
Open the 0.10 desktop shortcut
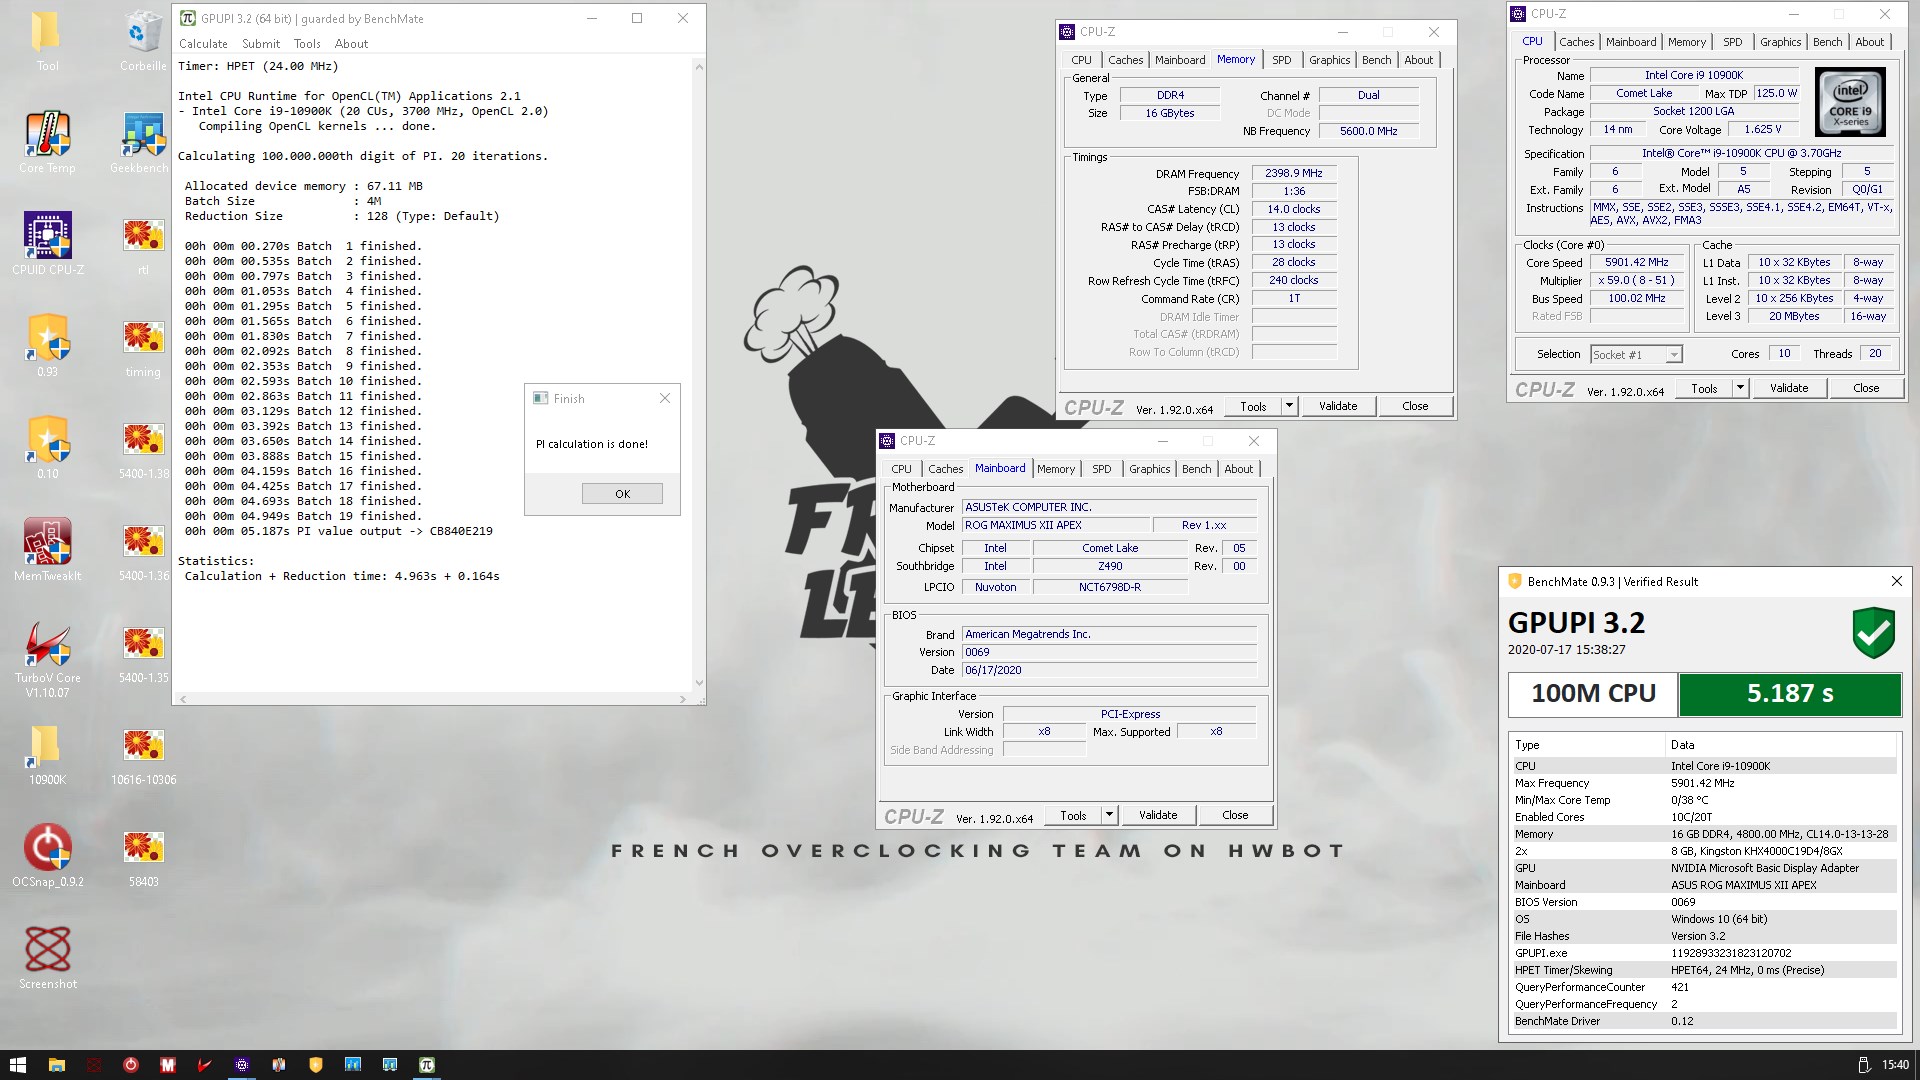point(47,448)
